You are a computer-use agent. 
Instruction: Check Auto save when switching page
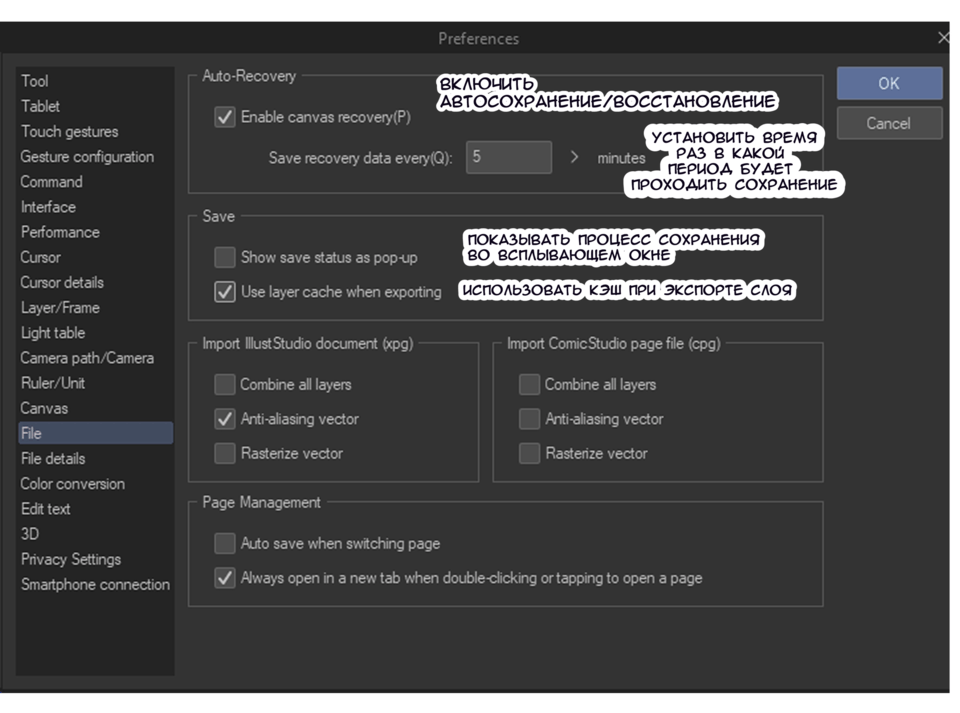pos(225,544)
